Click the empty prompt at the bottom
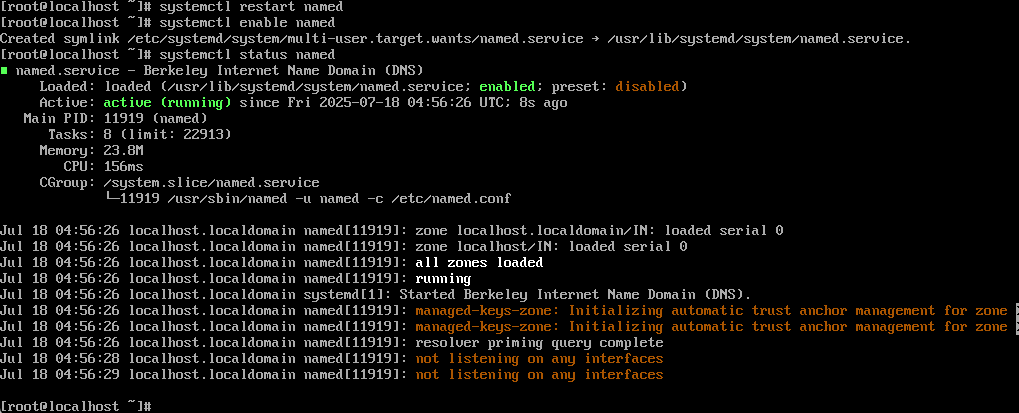 click(x=76, y=407)
